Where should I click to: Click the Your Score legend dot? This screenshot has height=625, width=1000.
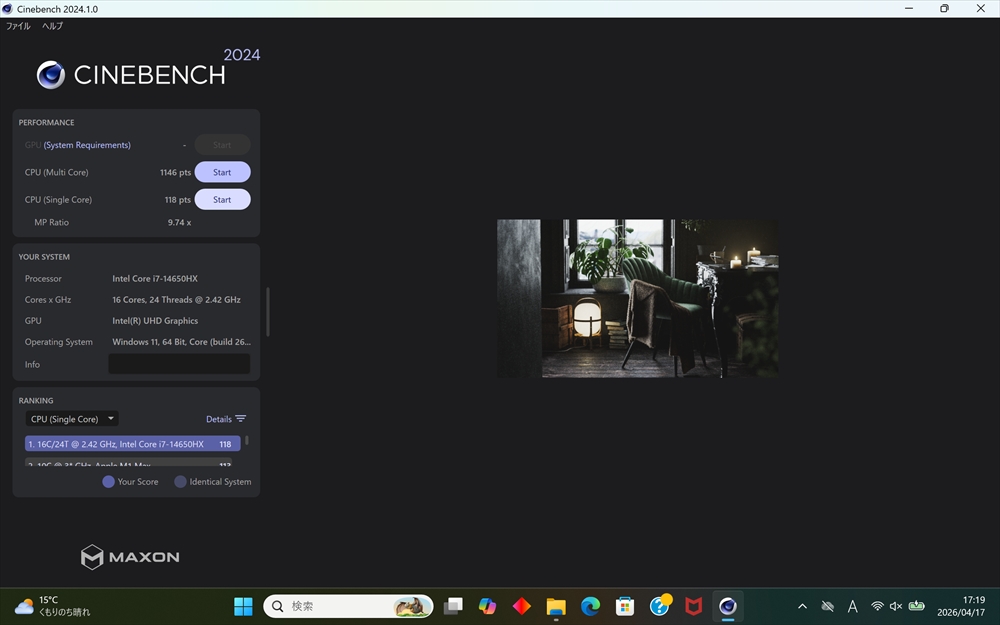click(x=108, y=482)
